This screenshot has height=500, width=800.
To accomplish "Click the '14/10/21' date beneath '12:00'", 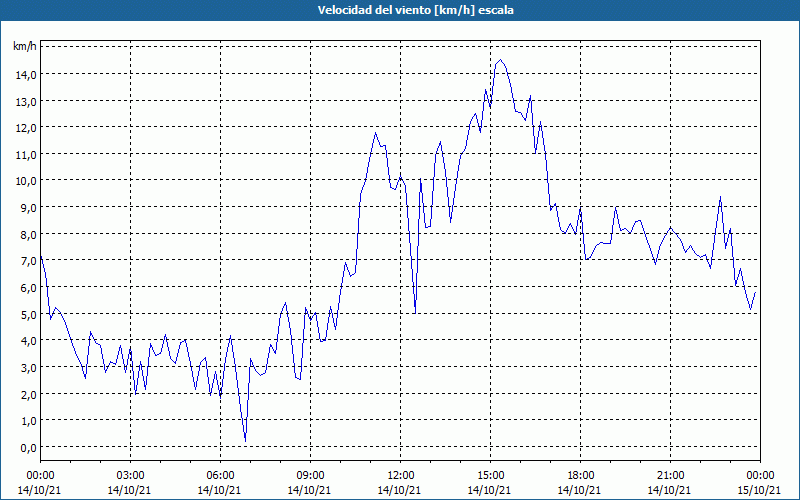I will coord(399,490).
